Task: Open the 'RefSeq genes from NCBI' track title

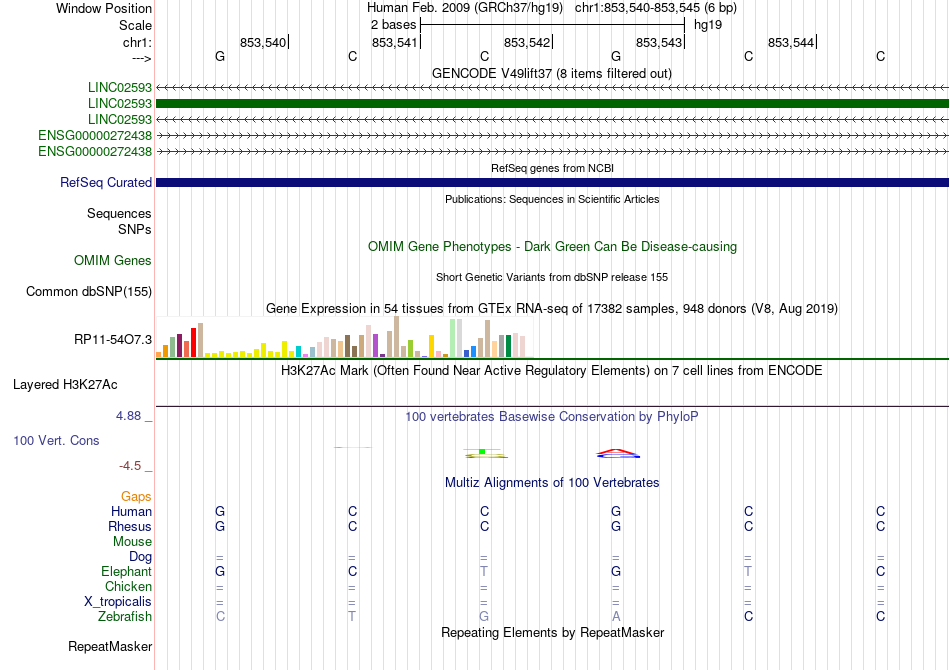Action: click(552, 168)
